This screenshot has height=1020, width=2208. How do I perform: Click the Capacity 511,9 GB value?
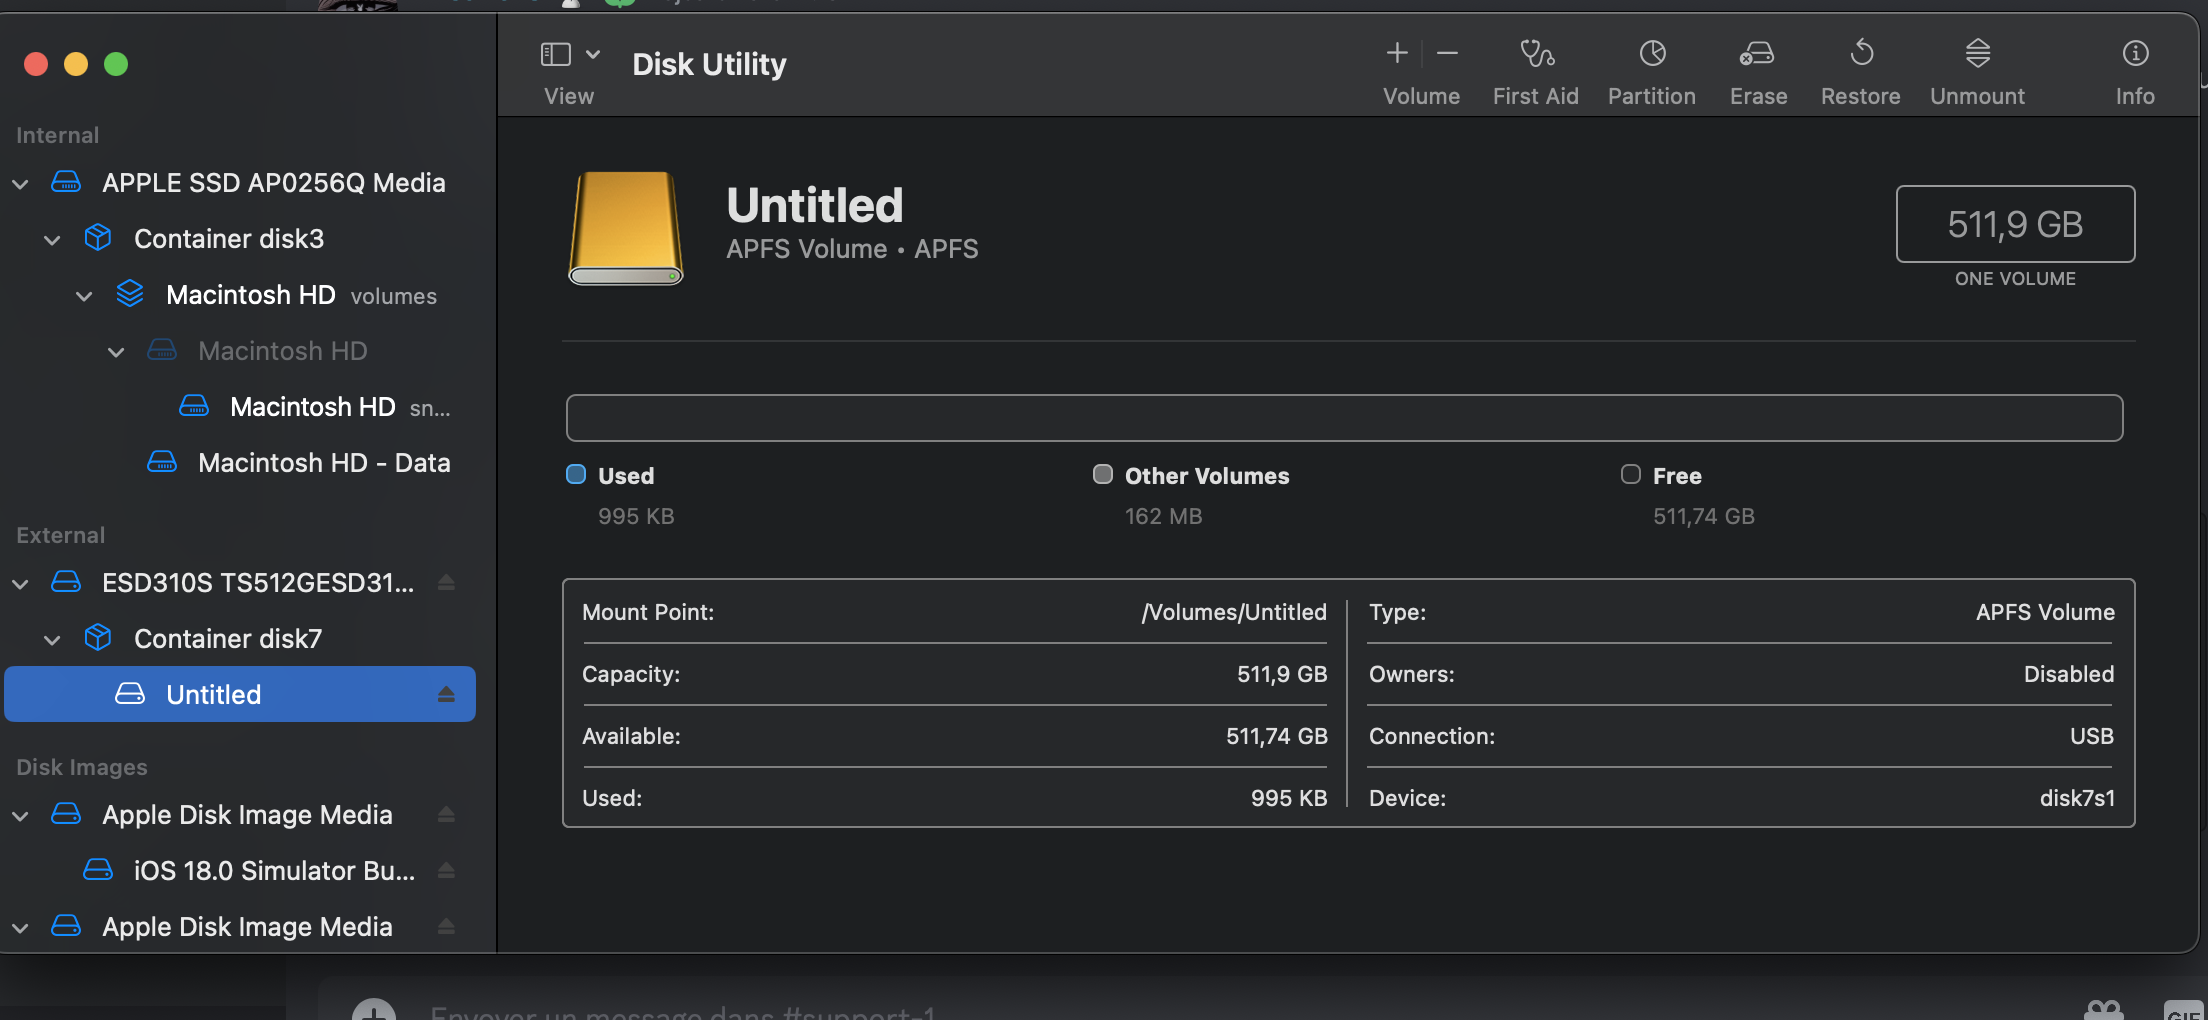coord(1282,674)
